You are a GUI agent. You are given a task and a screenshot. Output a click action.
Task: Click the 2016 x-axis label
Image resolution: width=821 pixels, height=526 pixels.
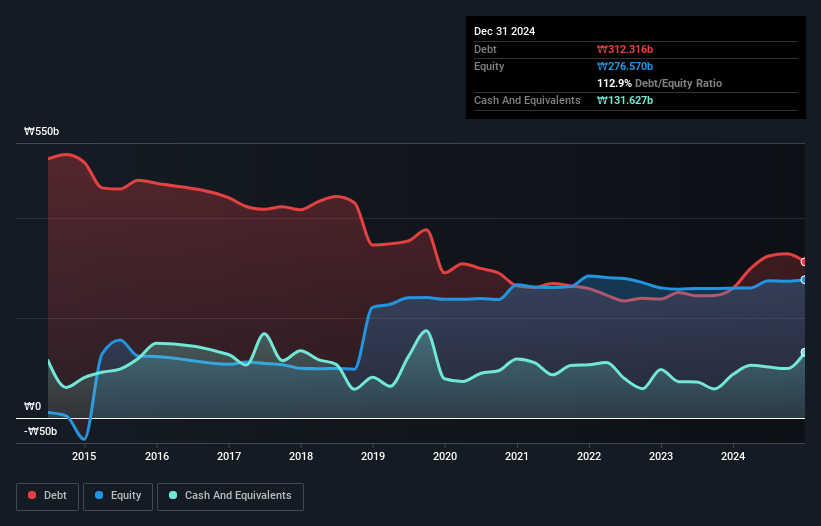pos(157,456)
